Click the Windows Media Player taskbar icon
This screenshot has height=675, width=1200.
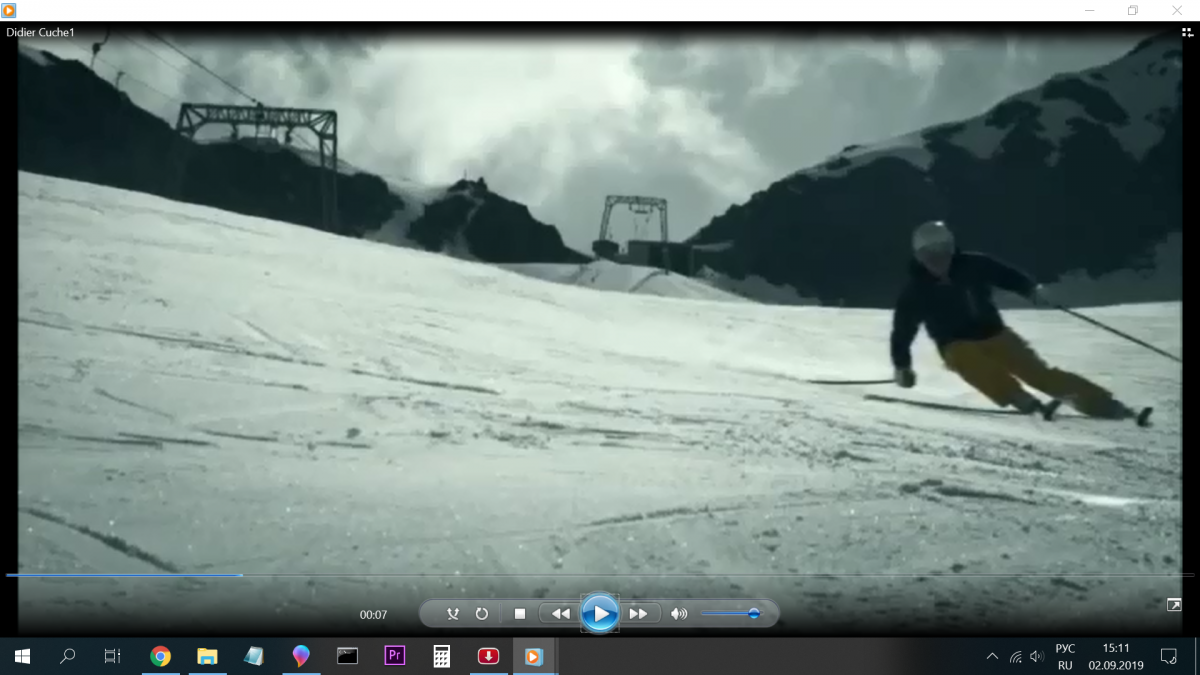[534, 656]
